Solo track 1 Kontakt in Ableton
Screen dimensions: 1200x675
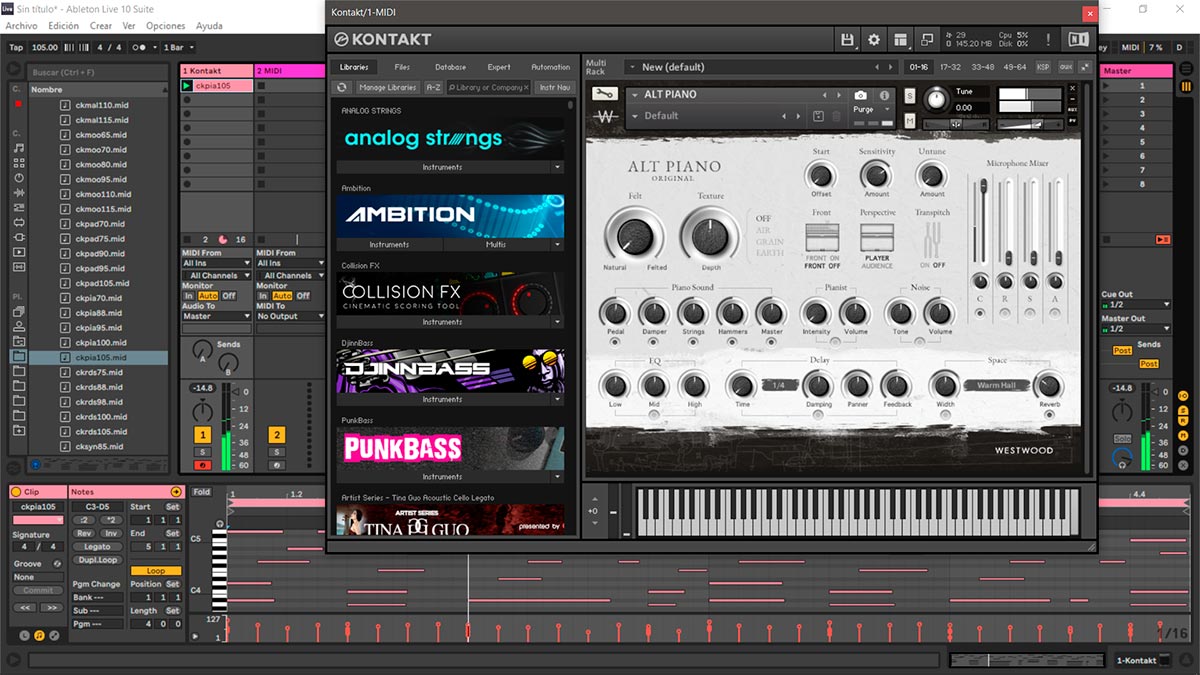(x=202, y=453)
